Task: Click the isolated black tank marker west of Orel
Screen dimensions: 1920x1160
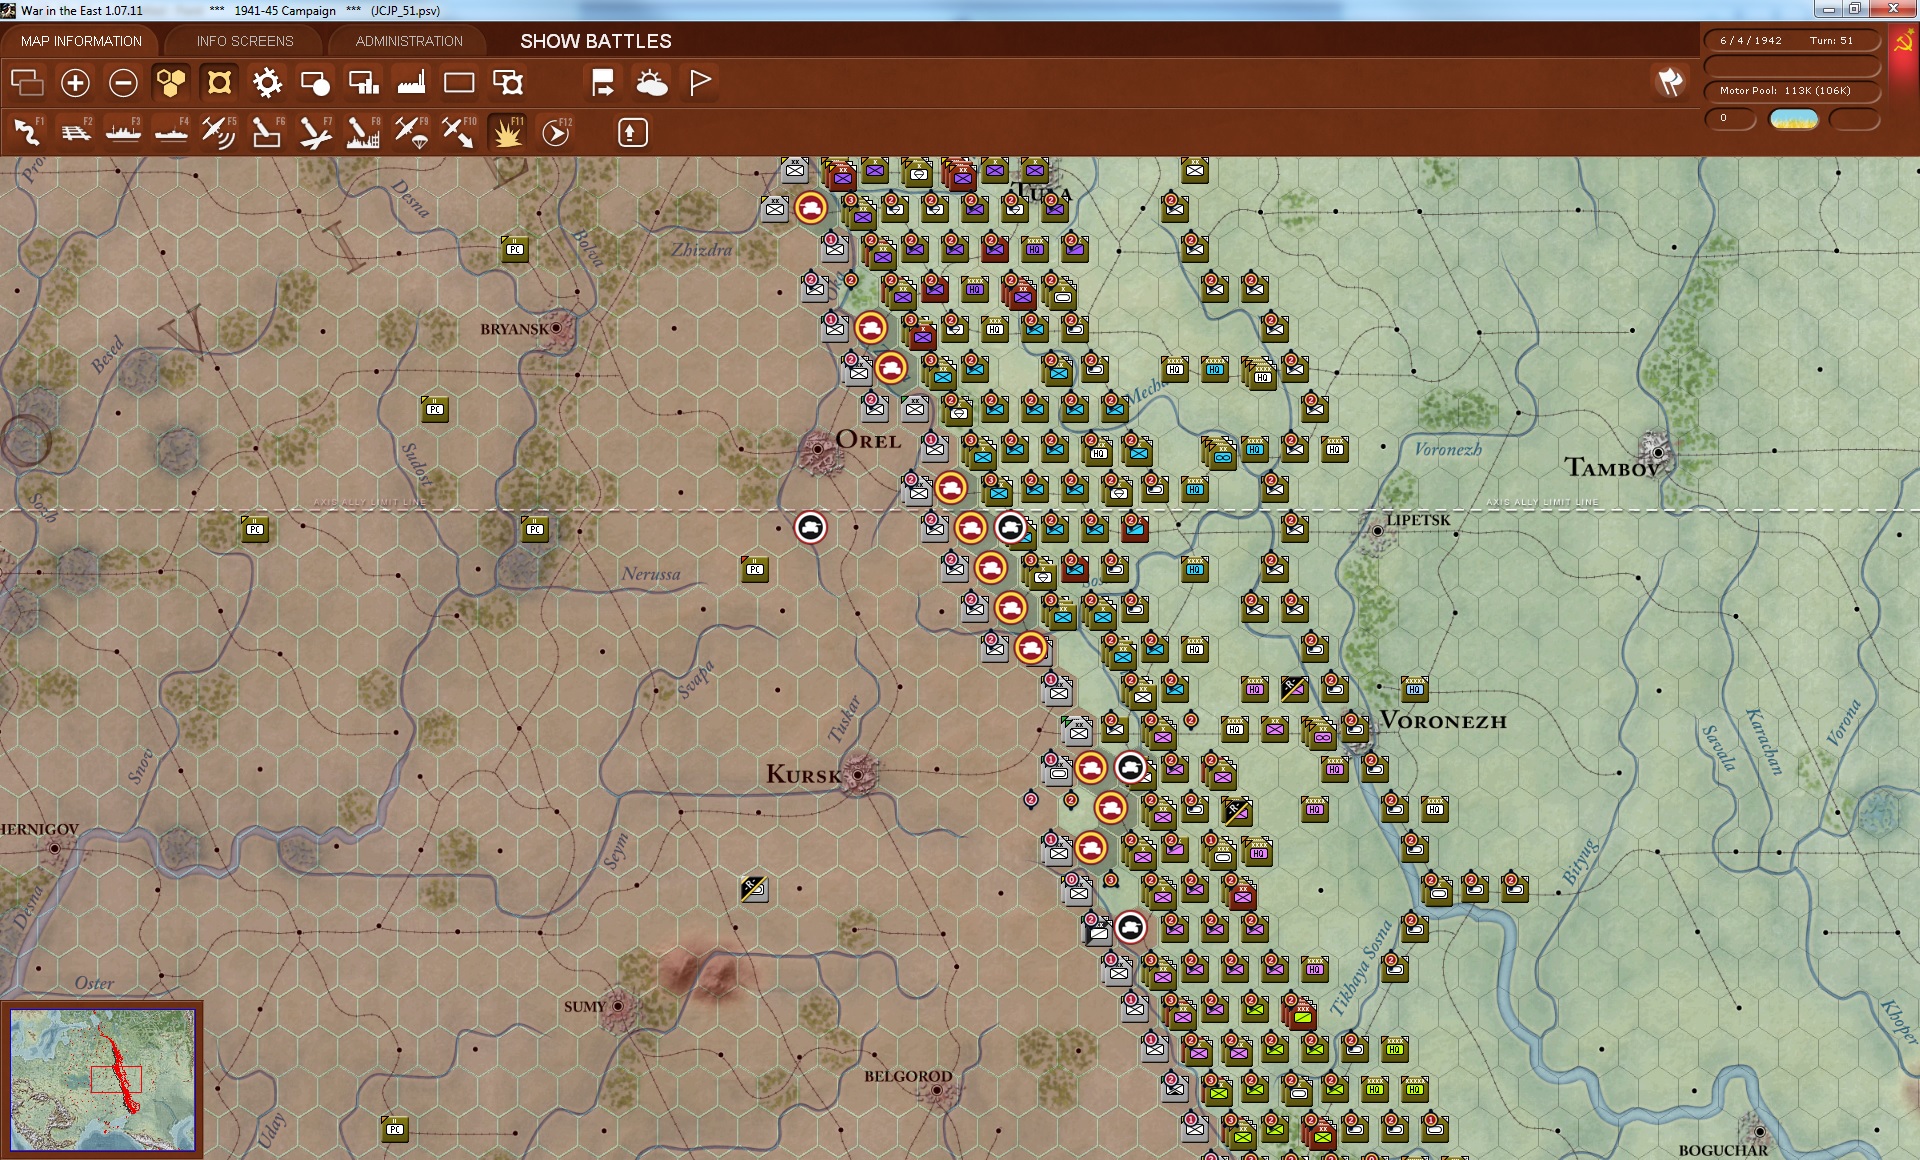Action: tap(810, 527)
